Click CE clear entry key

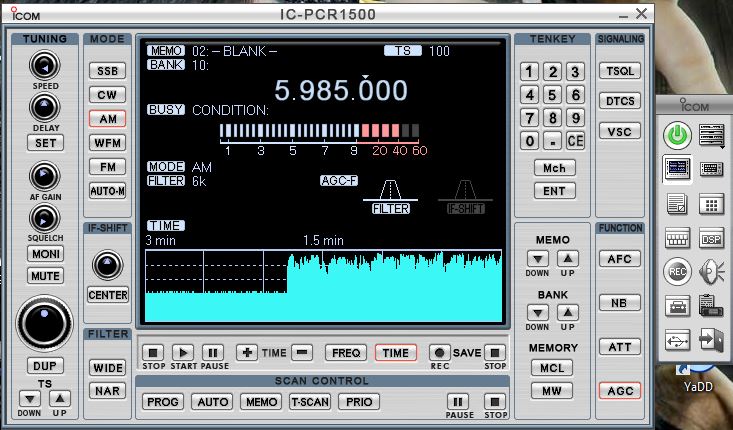click(x=575, y=141)
